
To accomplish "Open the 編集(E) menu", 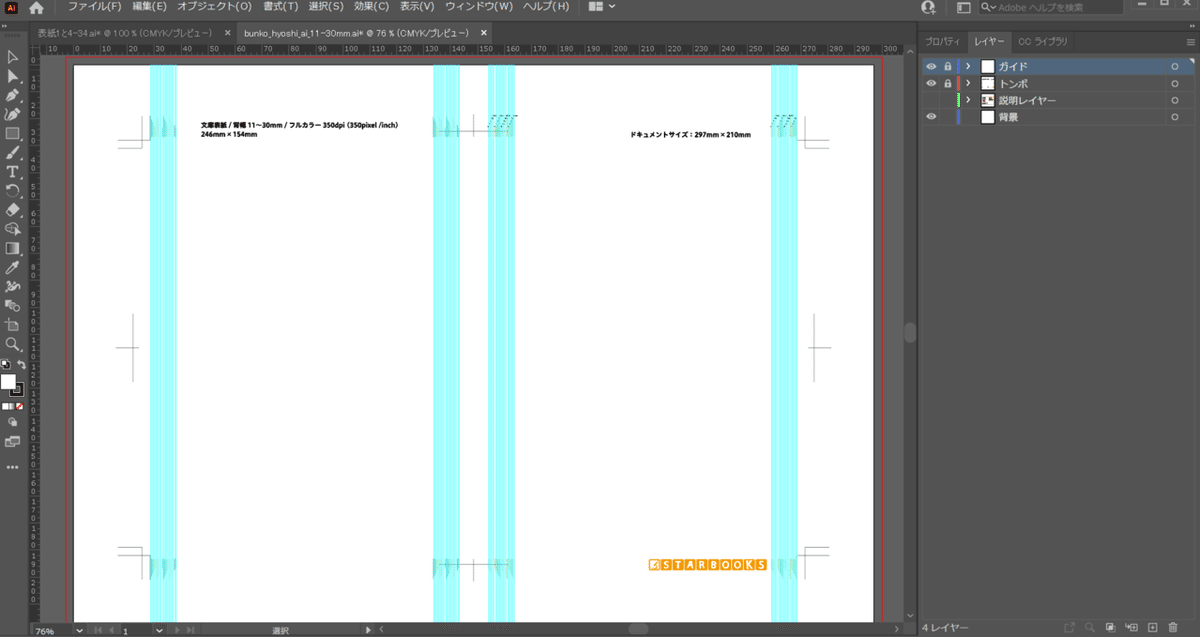I will point(150,7).
